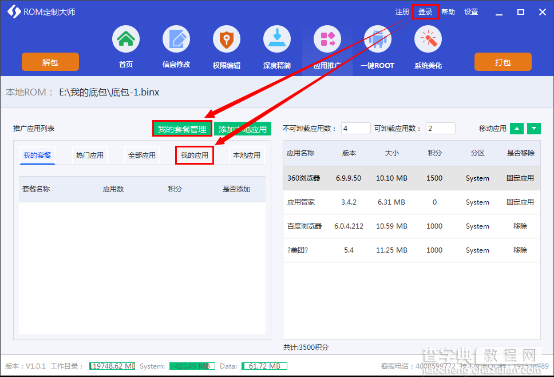Image resolution: width=554 pixels, height=377 pixels.
Task: Click 固定应用 in the 360浏览器 row
Action: coord(520,178)
